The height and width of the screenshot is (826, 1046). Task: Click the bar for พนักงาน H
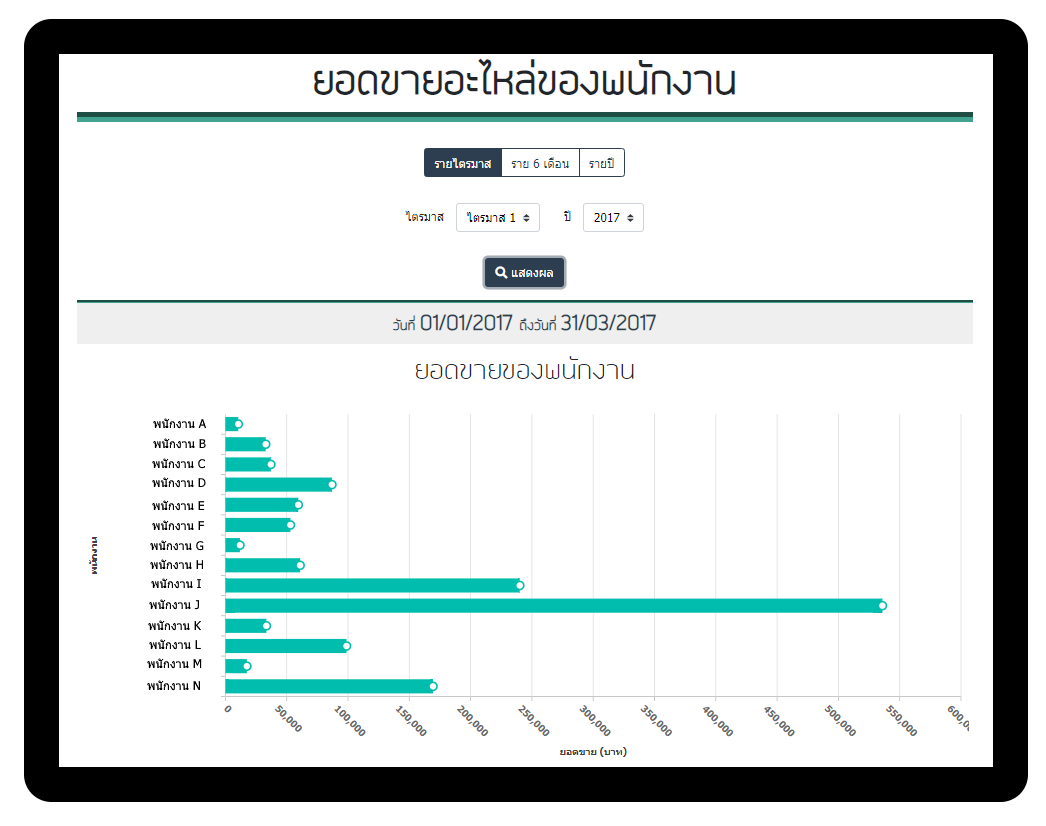(261, 565)
